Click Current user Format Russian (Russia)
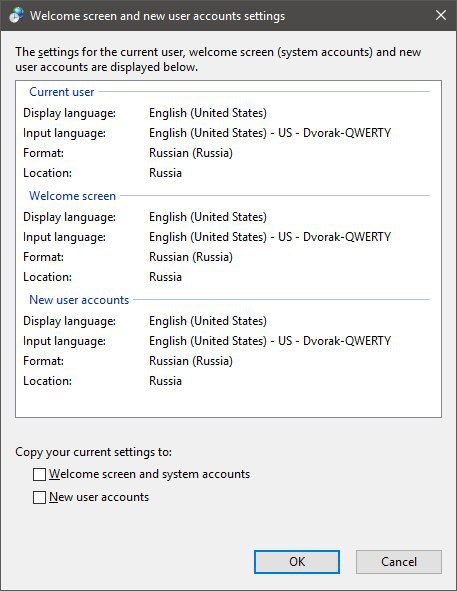 click(x=191, y=153)
